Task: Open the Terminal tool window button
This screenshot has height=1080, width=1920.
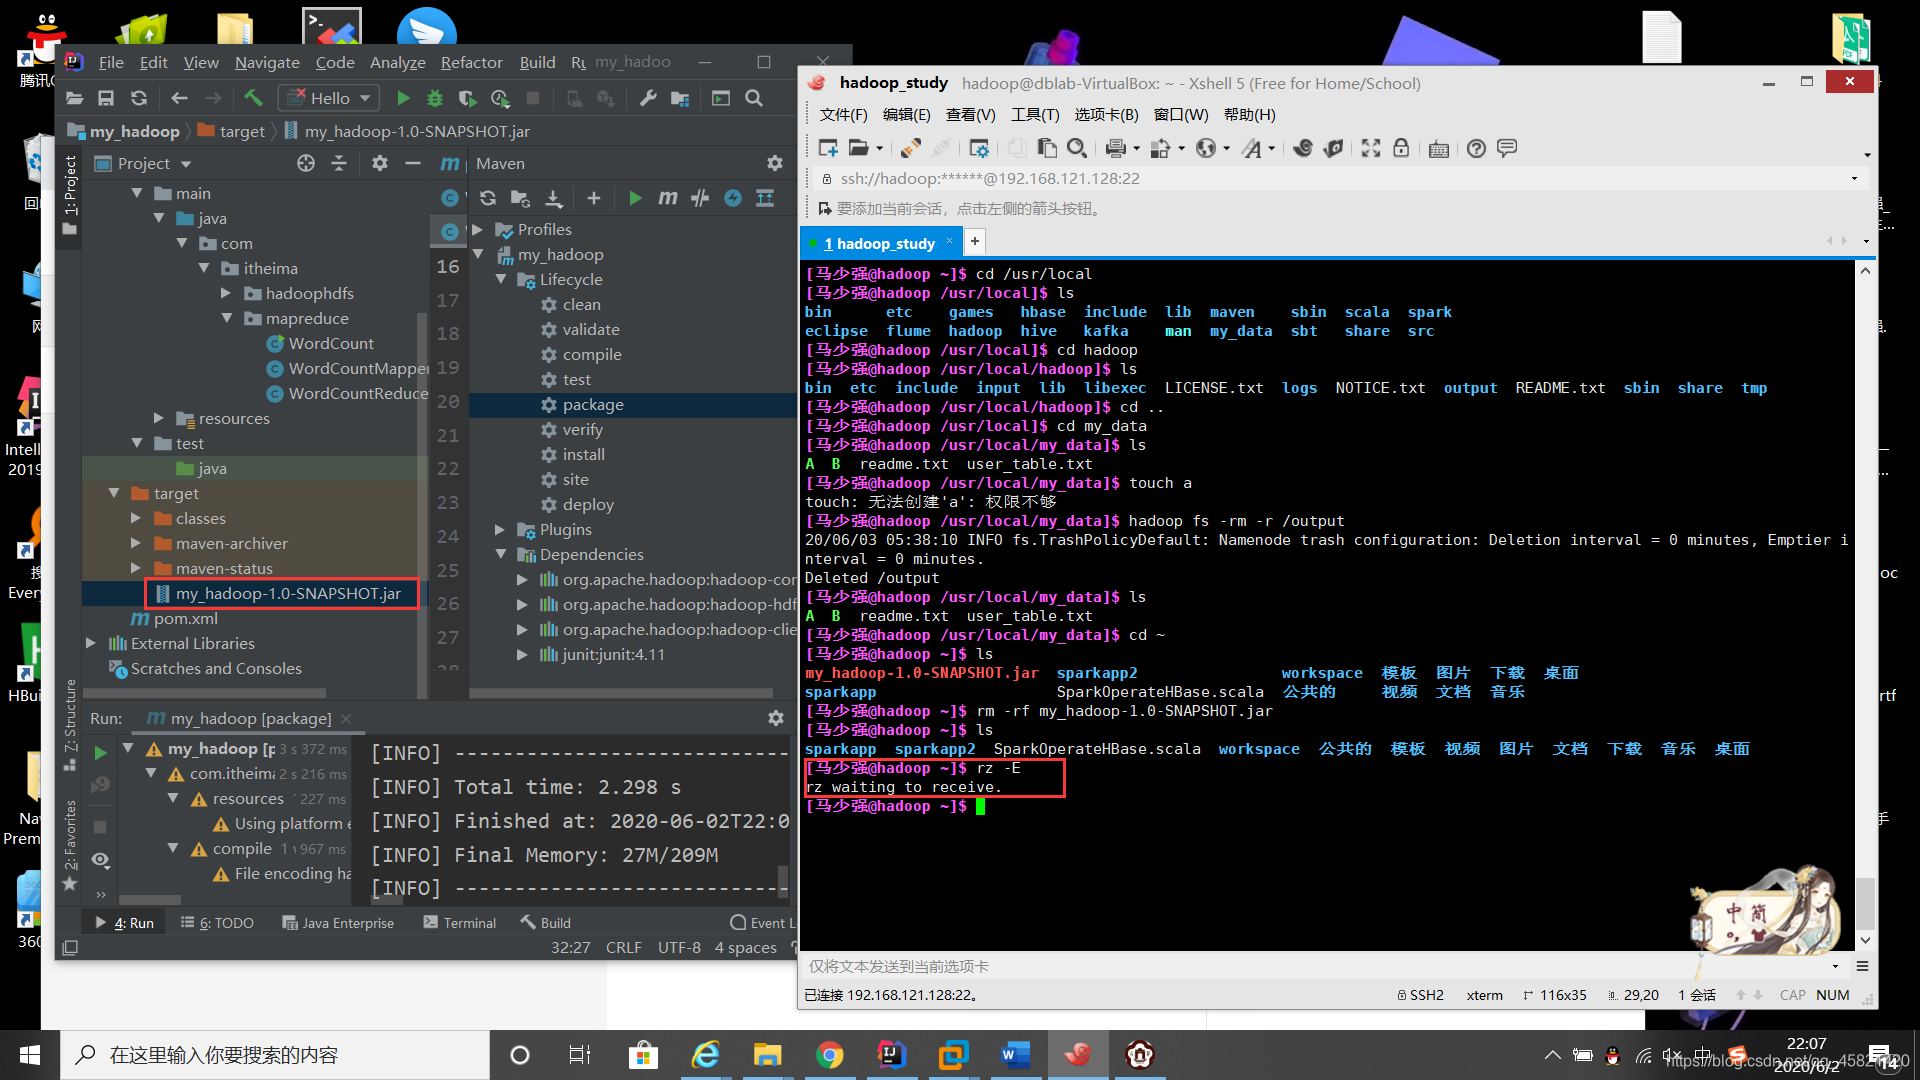Action: point(460,923)
